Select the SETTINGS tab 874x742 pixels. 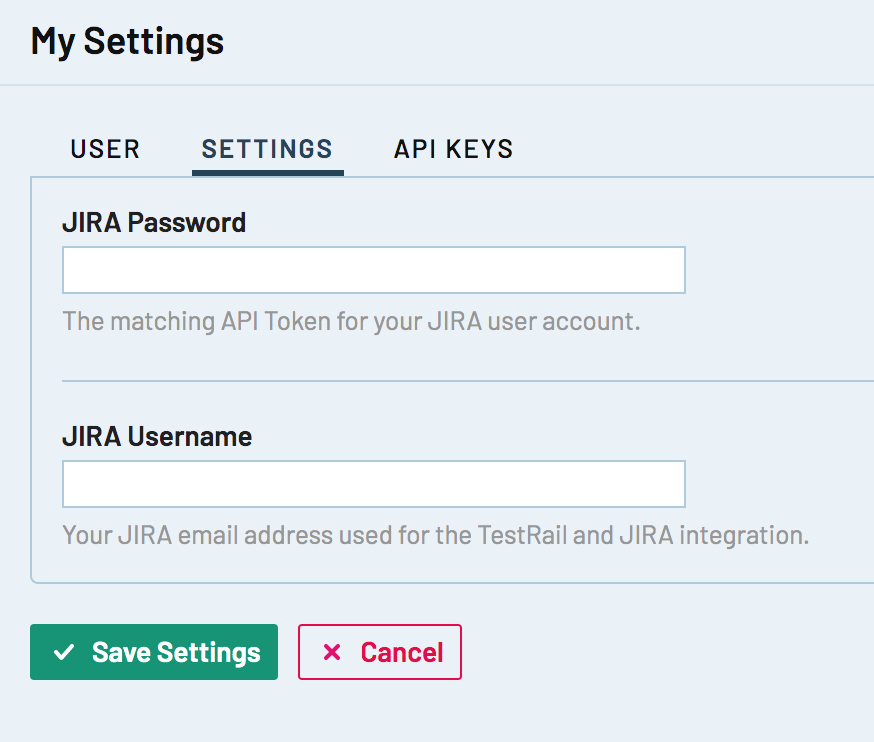(267, 150)
